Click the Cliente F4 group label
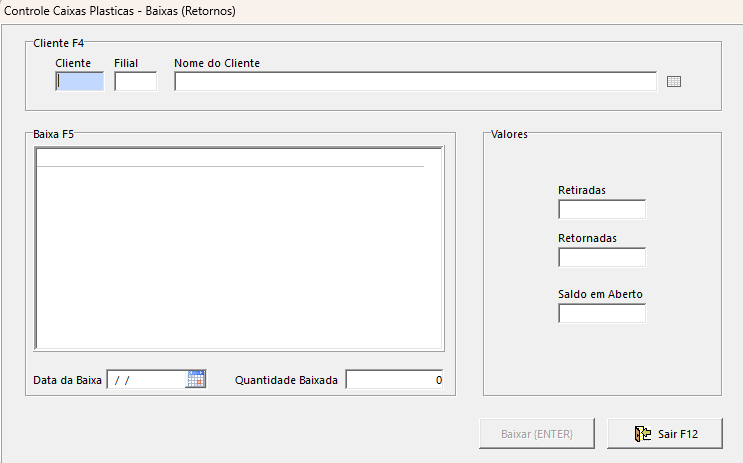Image resolution: width=743 pixels, height=463 pixels. [x=58, y=43]
